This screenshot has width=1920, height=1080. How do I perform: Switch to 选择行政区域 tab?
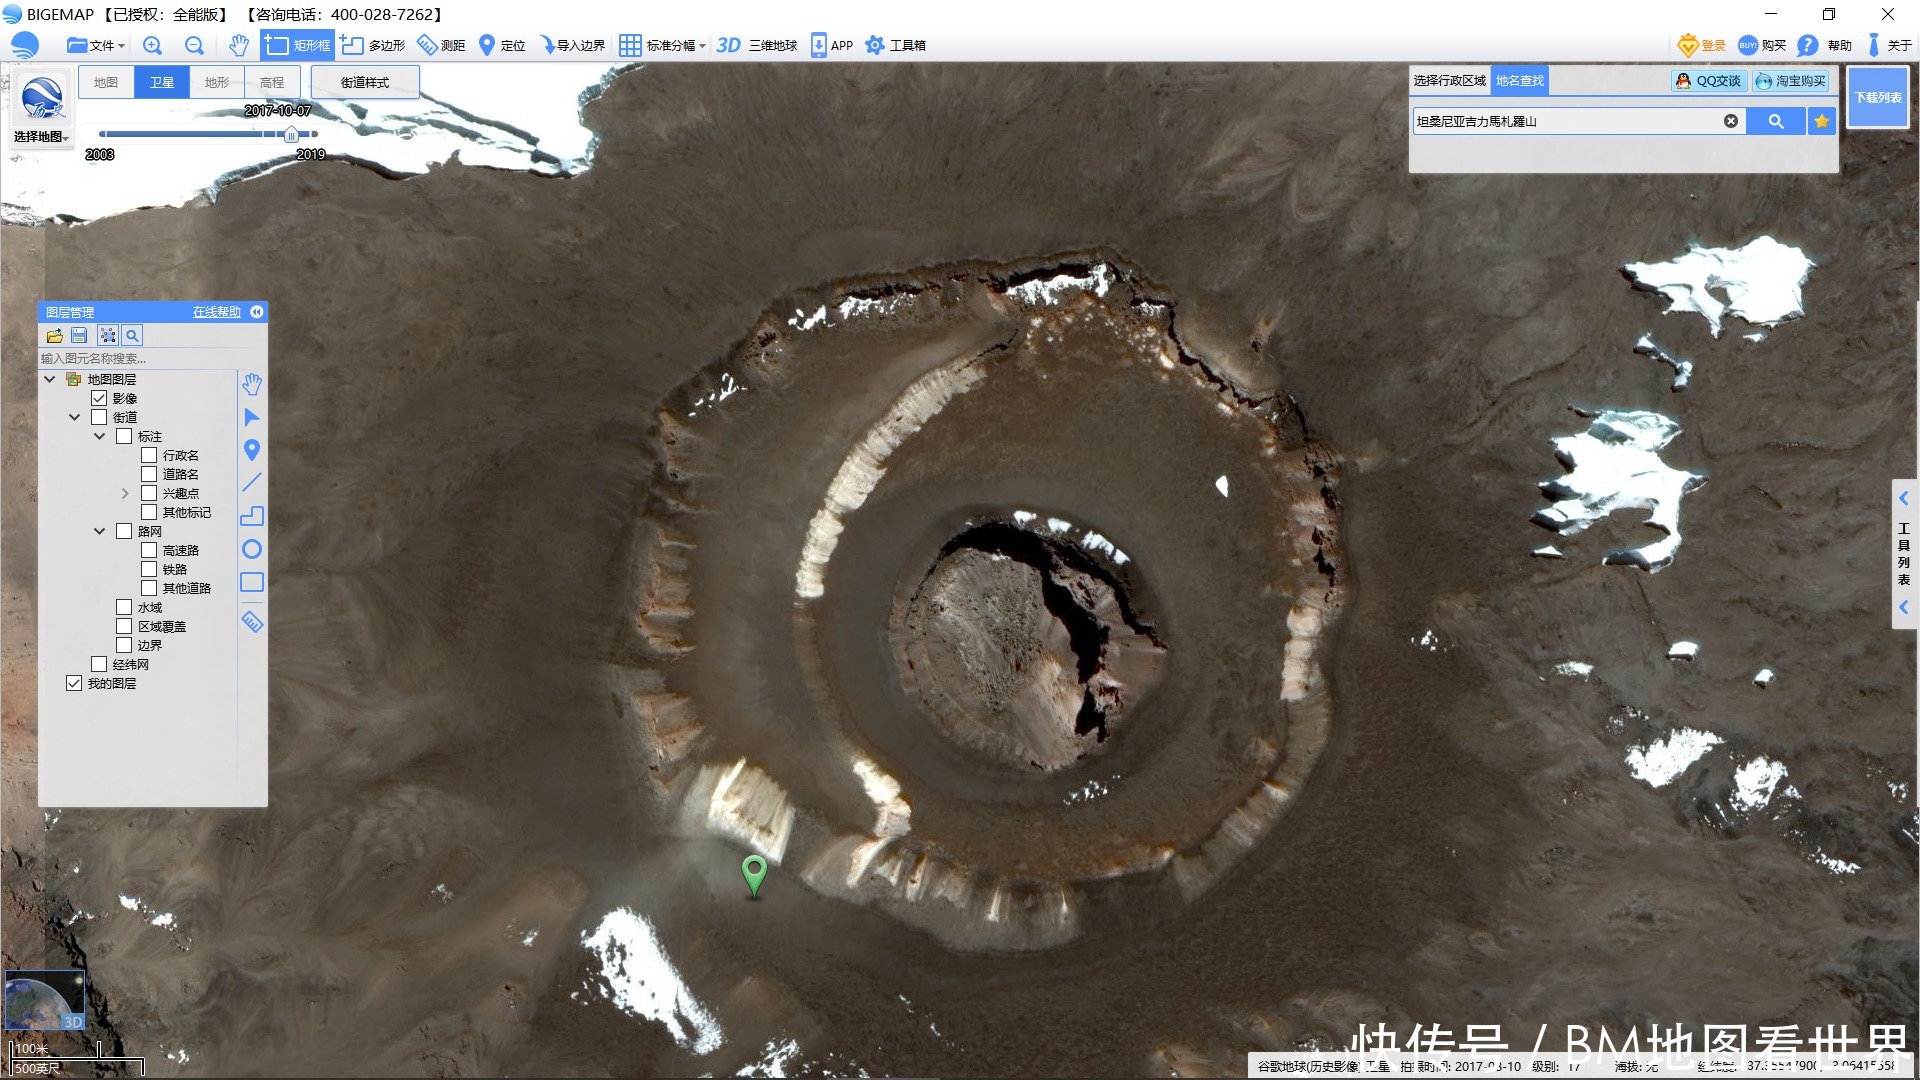click(x=1450, y=81)
